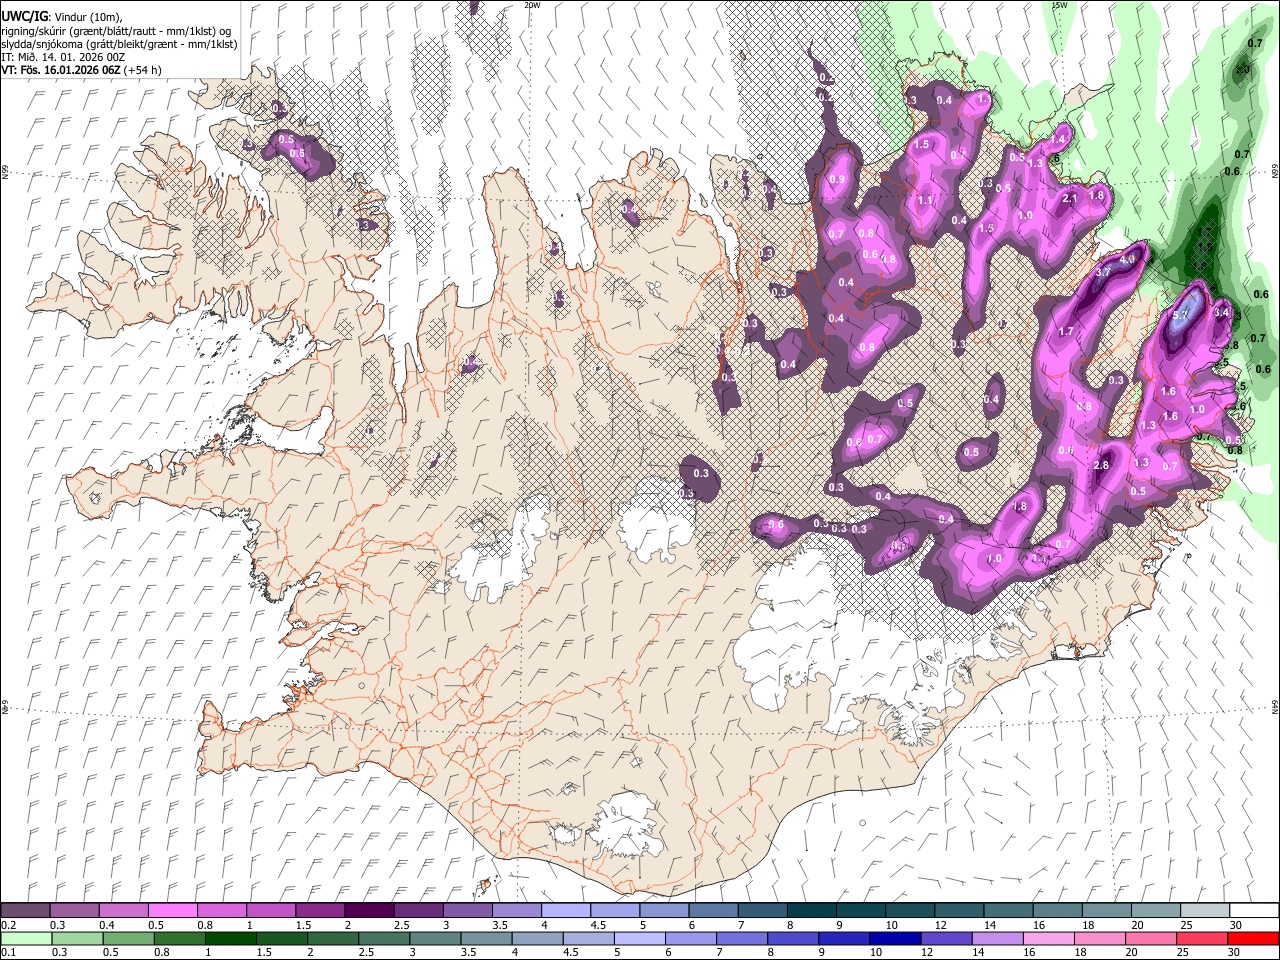Click the UWC/IG Vindur (10m) title text
1280x960 pixels.
click(x=62, y=16)
